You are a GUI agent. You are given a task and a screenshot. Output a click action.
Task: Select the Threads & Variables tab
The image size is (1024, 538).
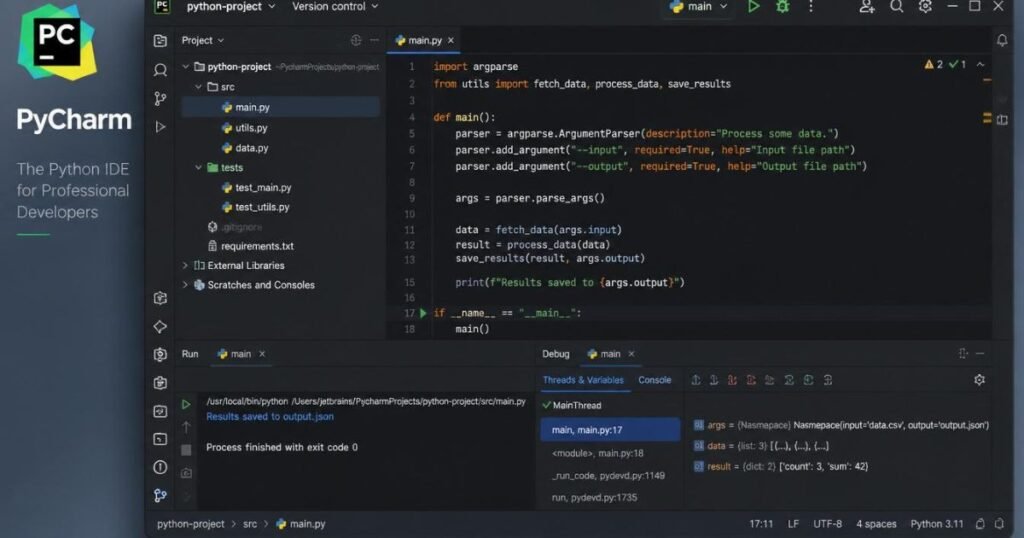tap(583, 380)
